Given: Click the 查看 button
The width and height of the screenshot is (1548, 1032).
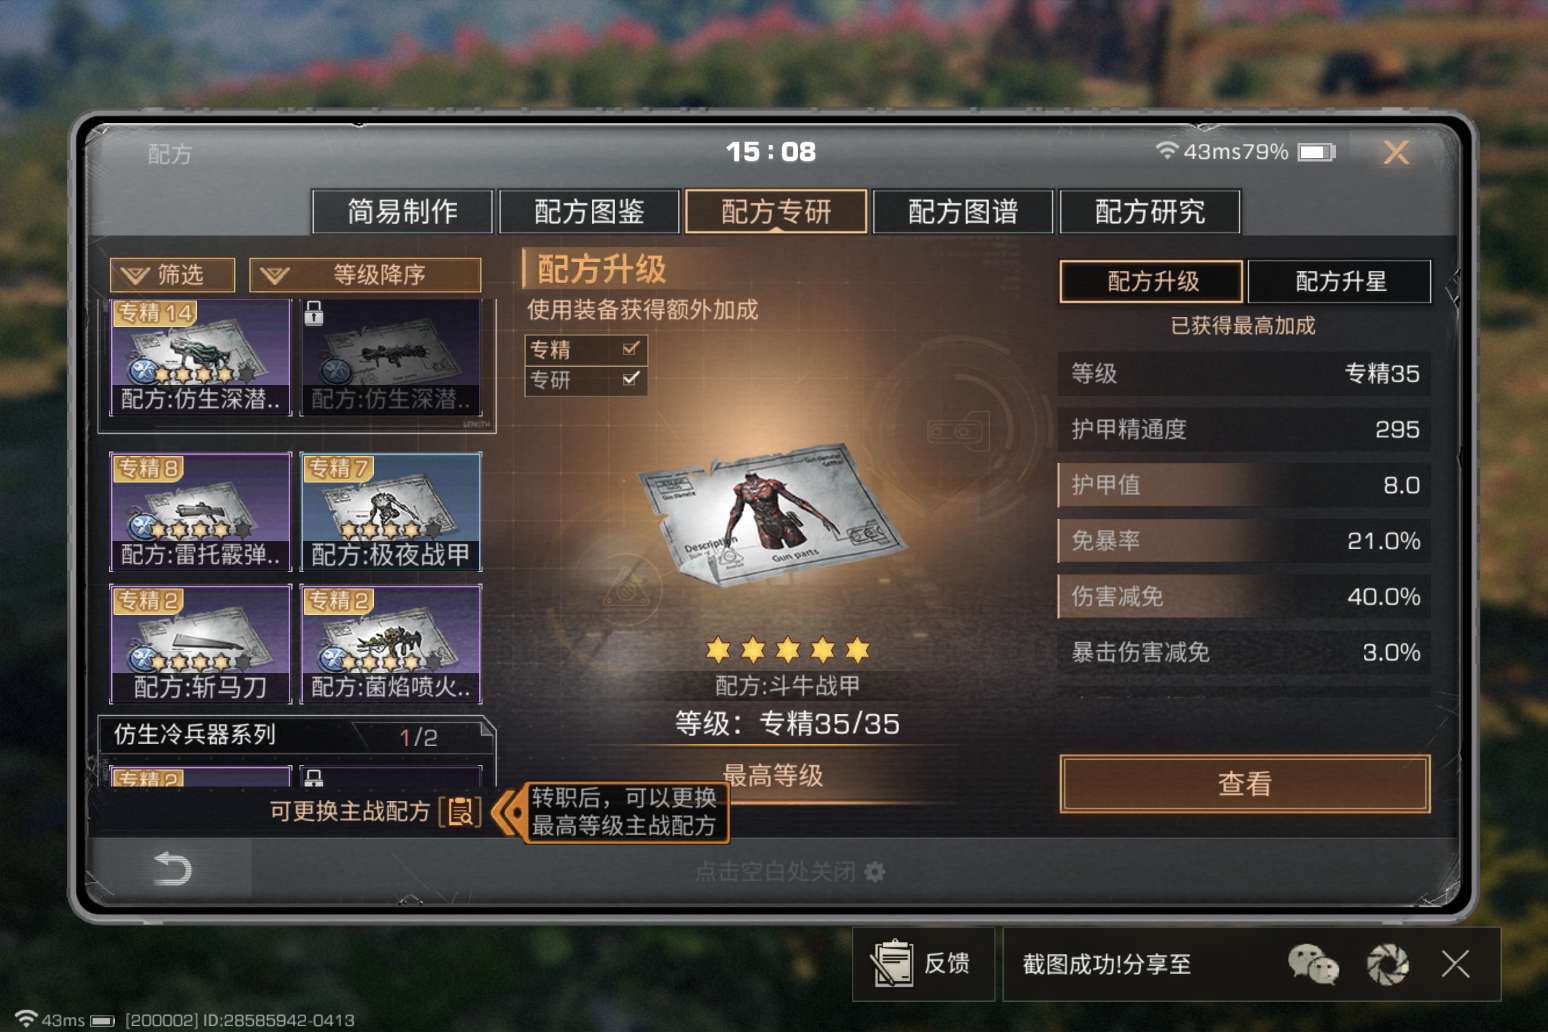Looking at the screenshot, I should tap(1245, 783).
